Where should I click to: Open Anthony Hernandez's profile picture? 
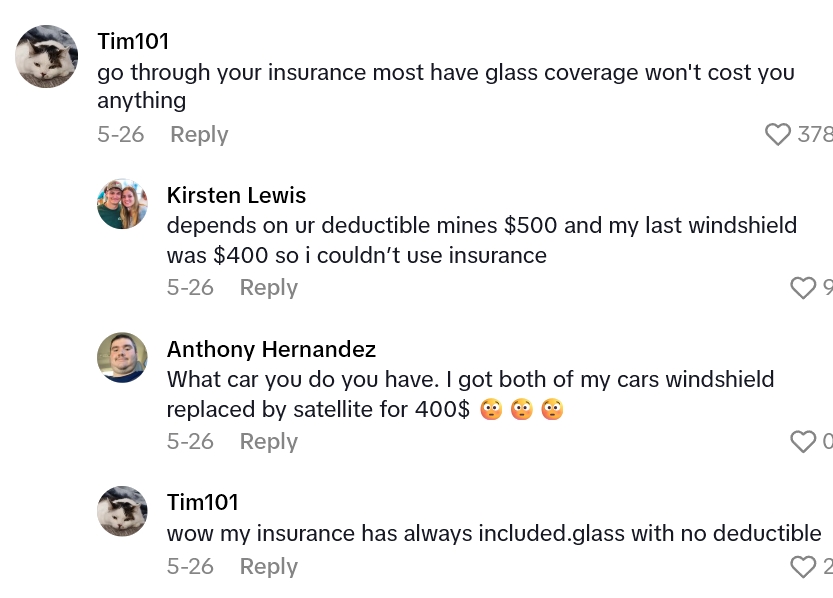coord(122,358)
